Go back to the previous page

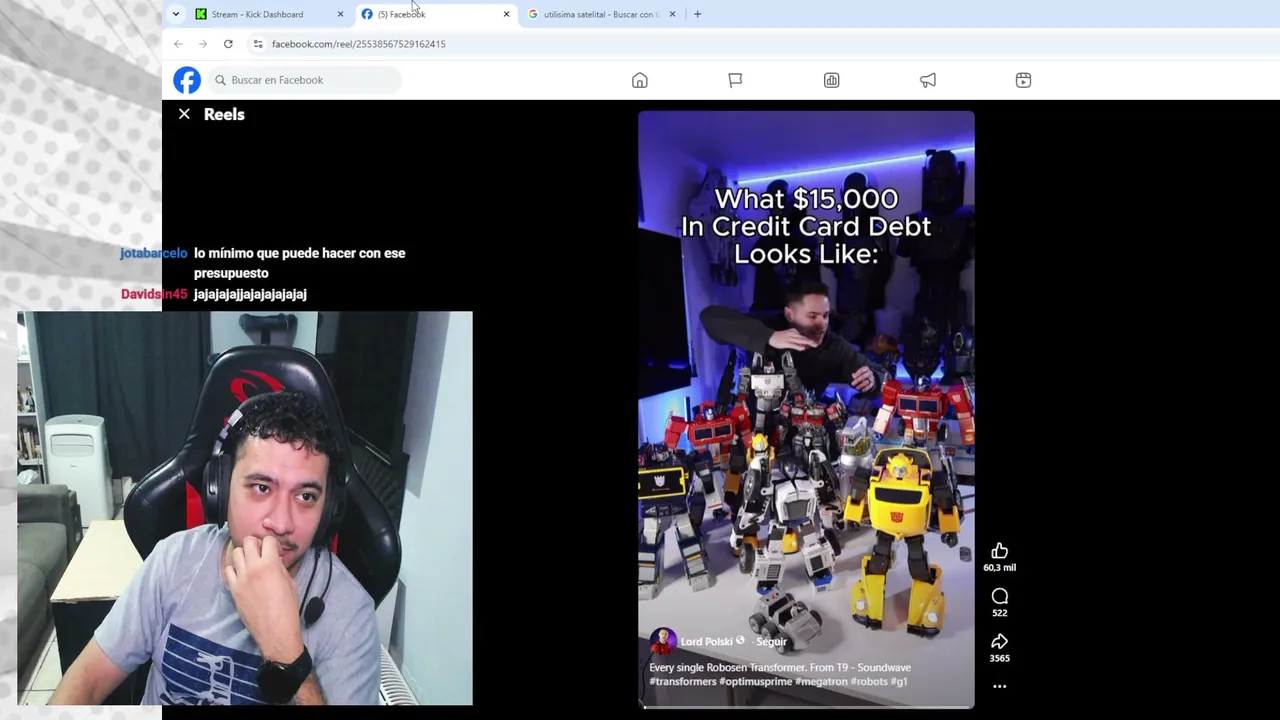[x=178, y=44]
